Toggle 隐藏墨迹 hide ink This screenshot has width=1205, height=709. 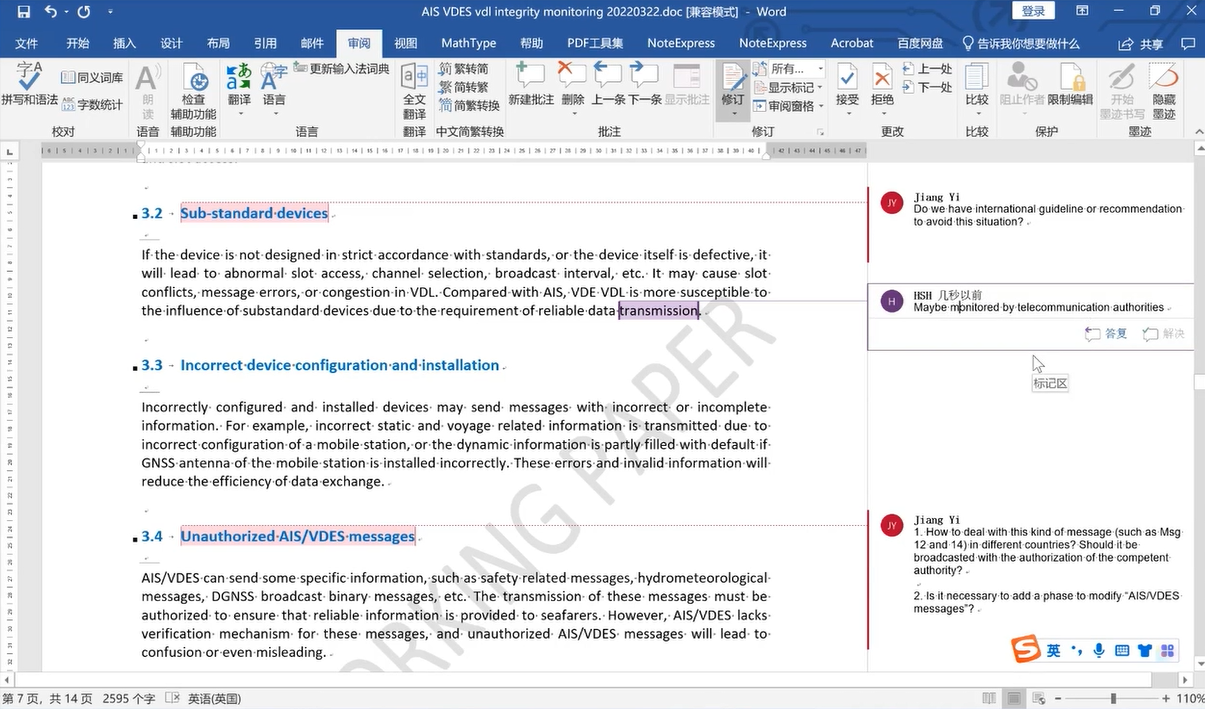point(1164,90)
